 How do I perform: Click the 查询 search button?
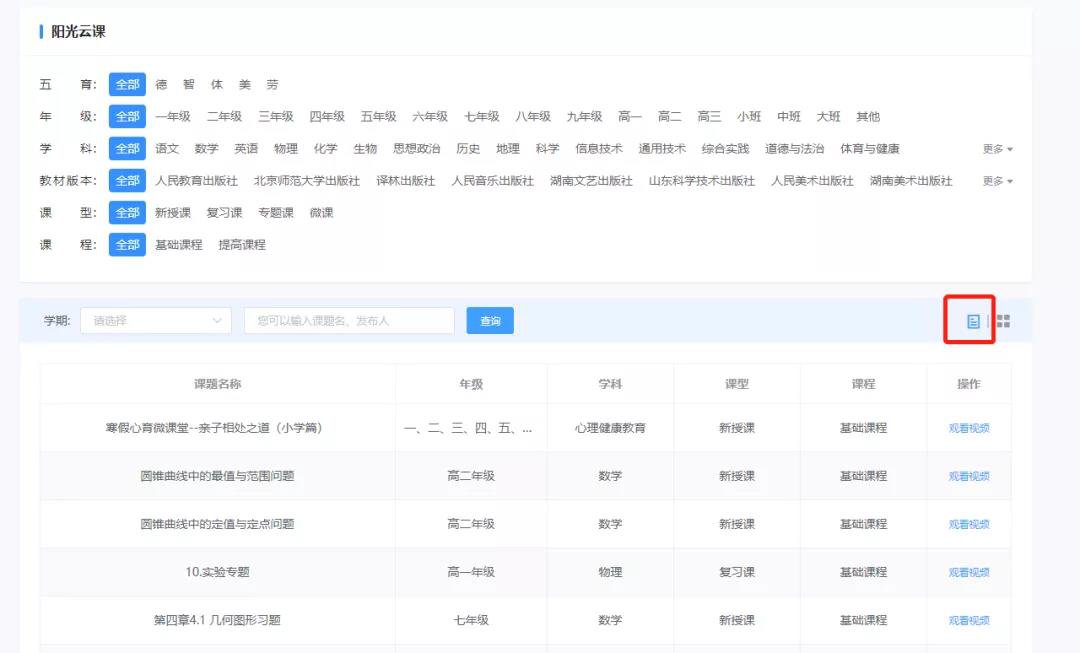(490, 321)
